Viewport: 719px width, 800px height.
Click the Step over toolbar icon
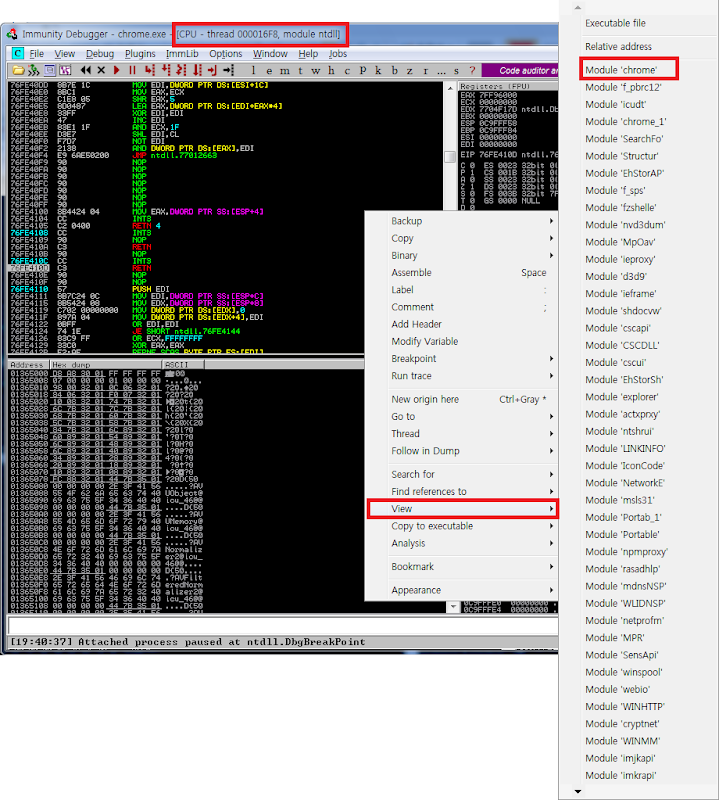(166, 70)
